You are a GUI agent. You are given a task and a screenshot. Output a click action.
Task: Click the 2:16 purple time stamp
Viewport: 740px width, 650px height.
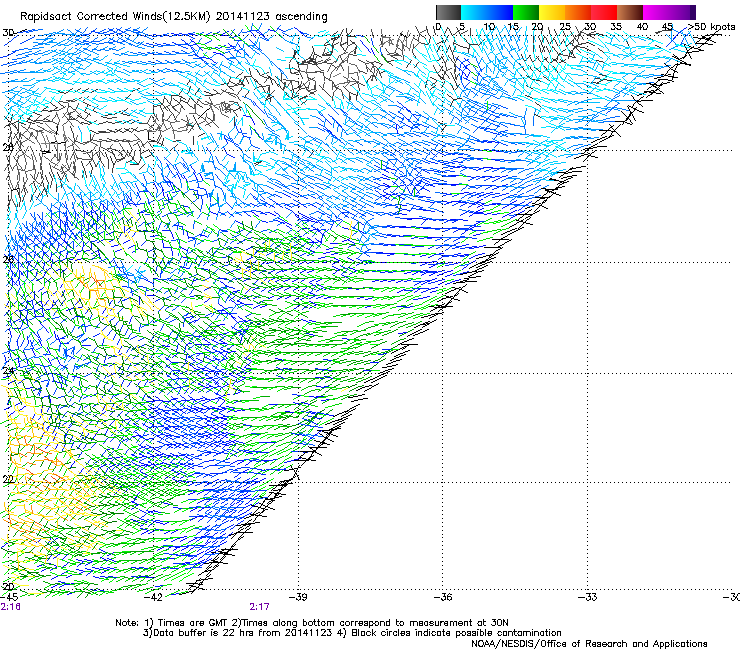click(x=10, y=607)
